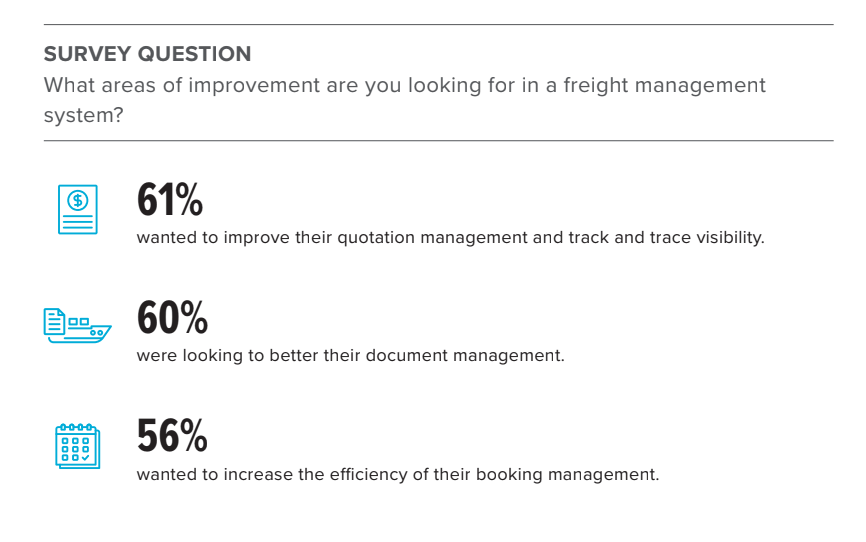Select the 61% statistic figure

tap(170, 199)
